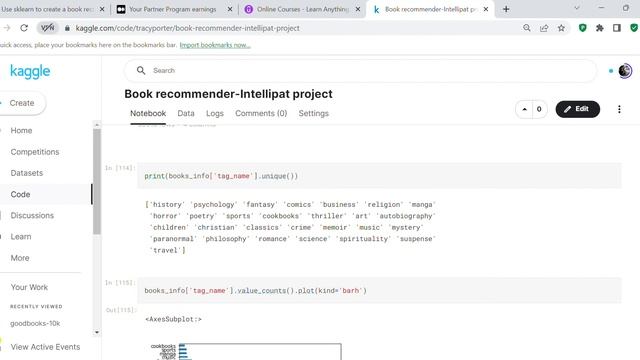Toggle the browser side panel icon

click(617, 28)
